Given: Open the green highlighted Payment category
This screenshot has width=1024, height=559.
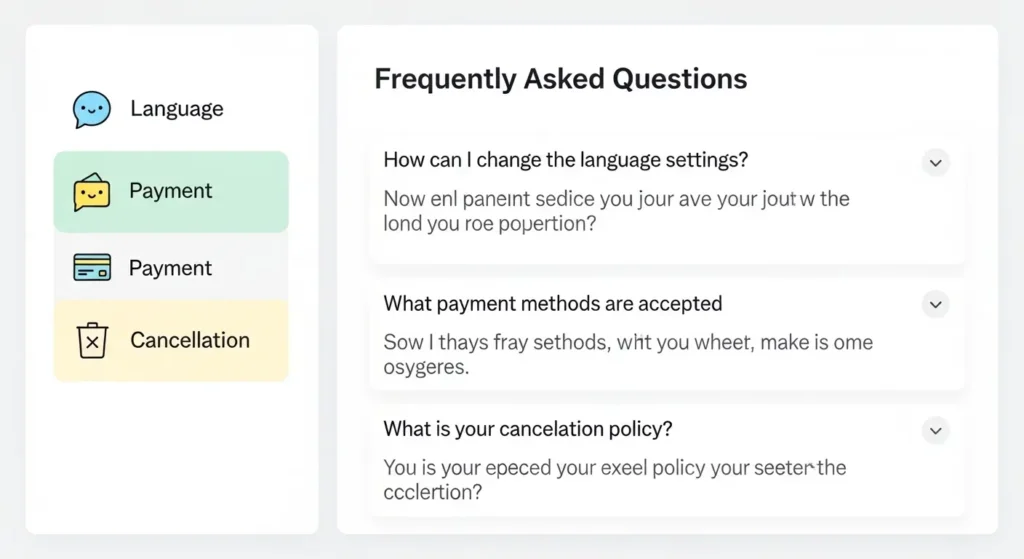Looking at the screenshot, I should pyautogui.click(x=171, y=192).
